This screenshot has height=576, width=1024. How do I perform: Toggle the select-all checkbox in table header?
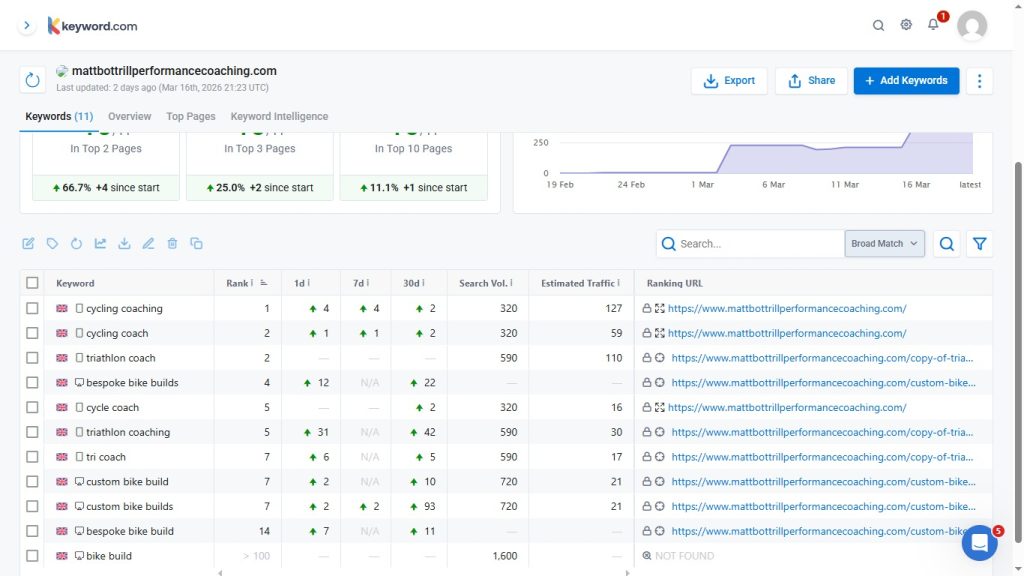point(33,283)
